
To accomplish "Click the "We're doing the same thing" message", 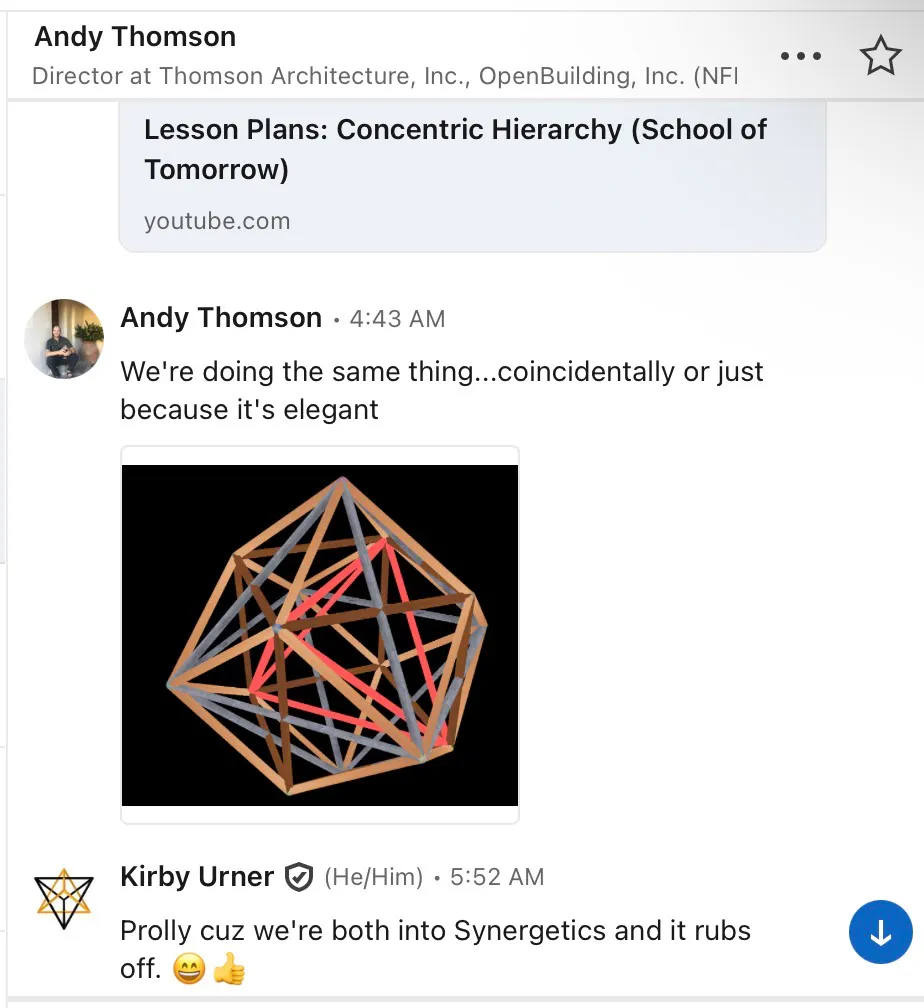I will coord(441,390).
